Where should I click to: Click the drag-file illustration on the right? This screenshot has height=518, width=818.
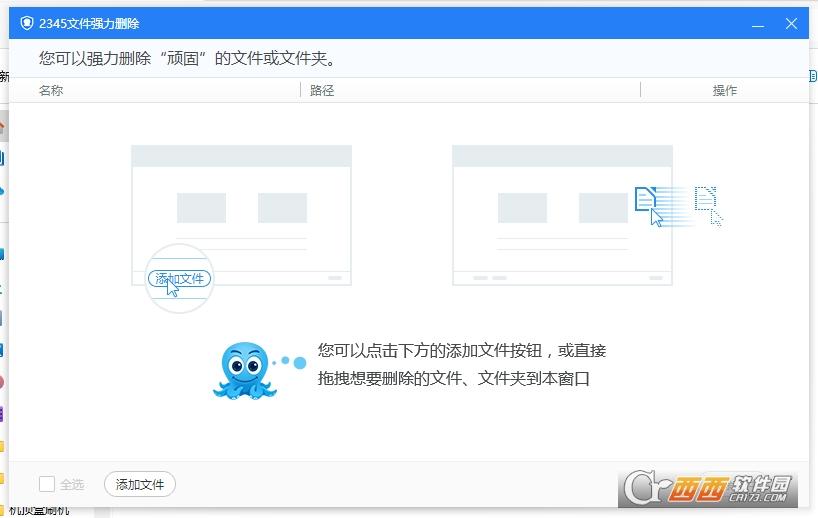click(587, 215)
